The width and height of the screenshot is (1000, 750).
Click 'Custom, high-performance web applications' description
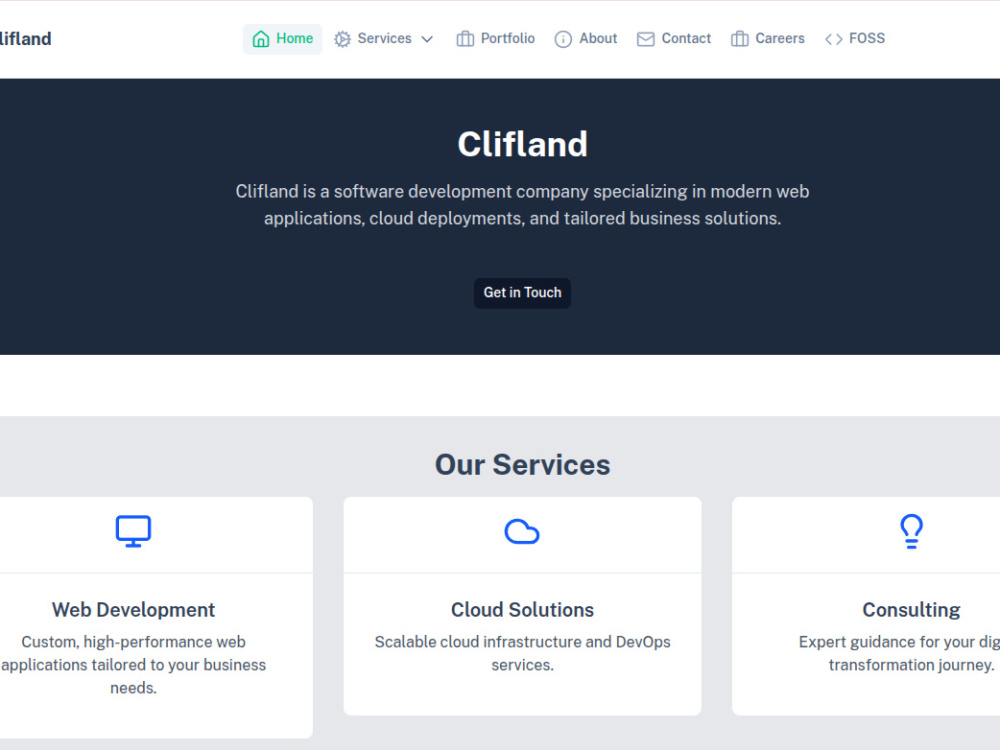pos(133,665)
